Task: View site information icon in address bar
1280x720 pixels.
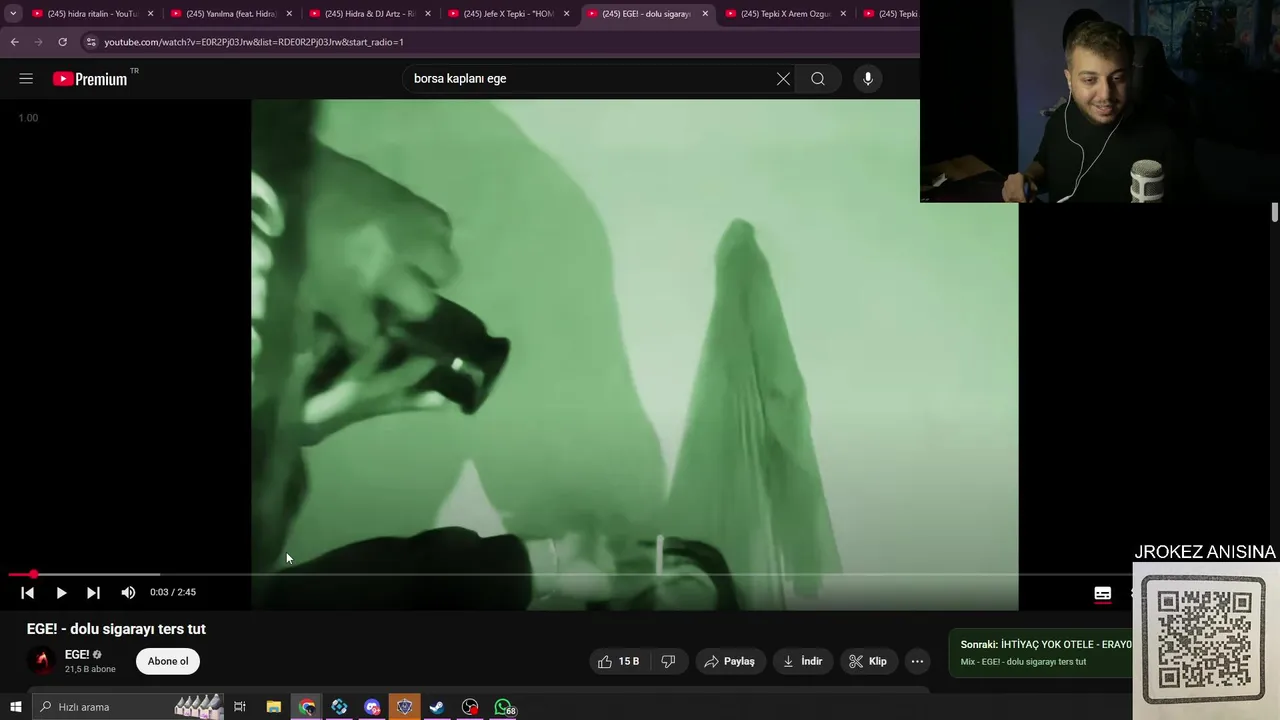Action: tap(91, 42)
